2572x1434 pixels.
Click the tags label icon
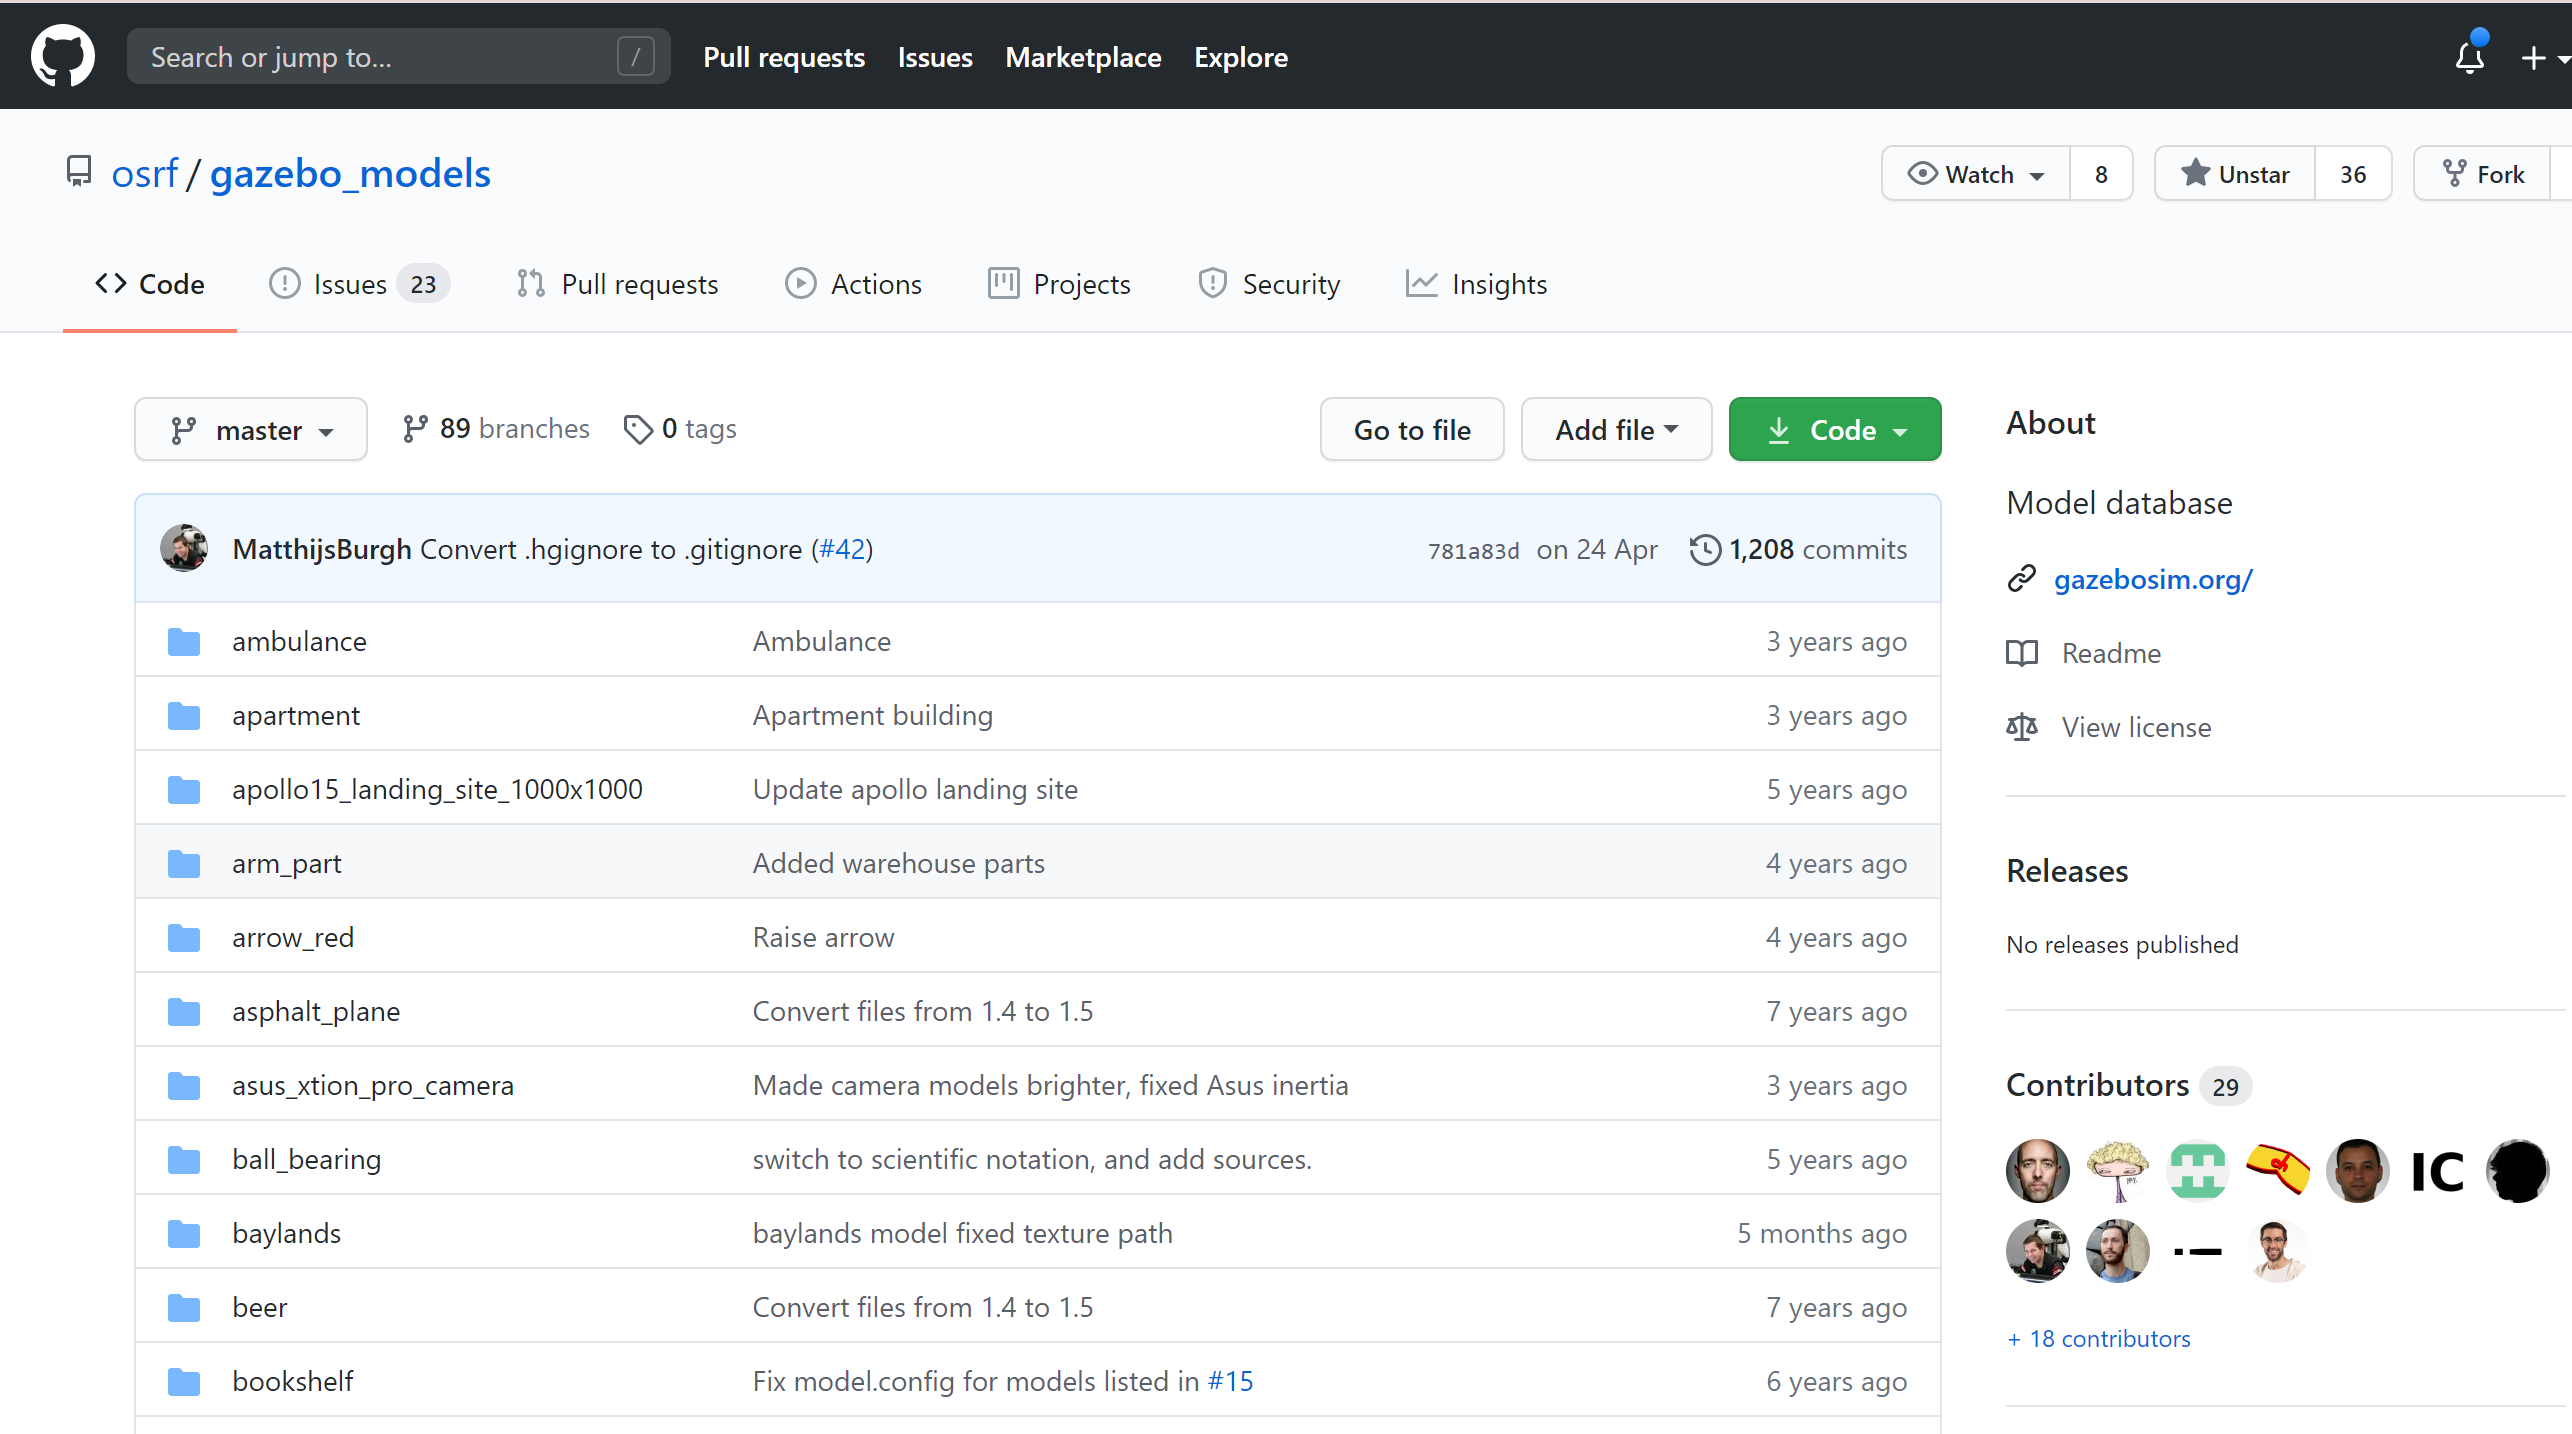638,430
